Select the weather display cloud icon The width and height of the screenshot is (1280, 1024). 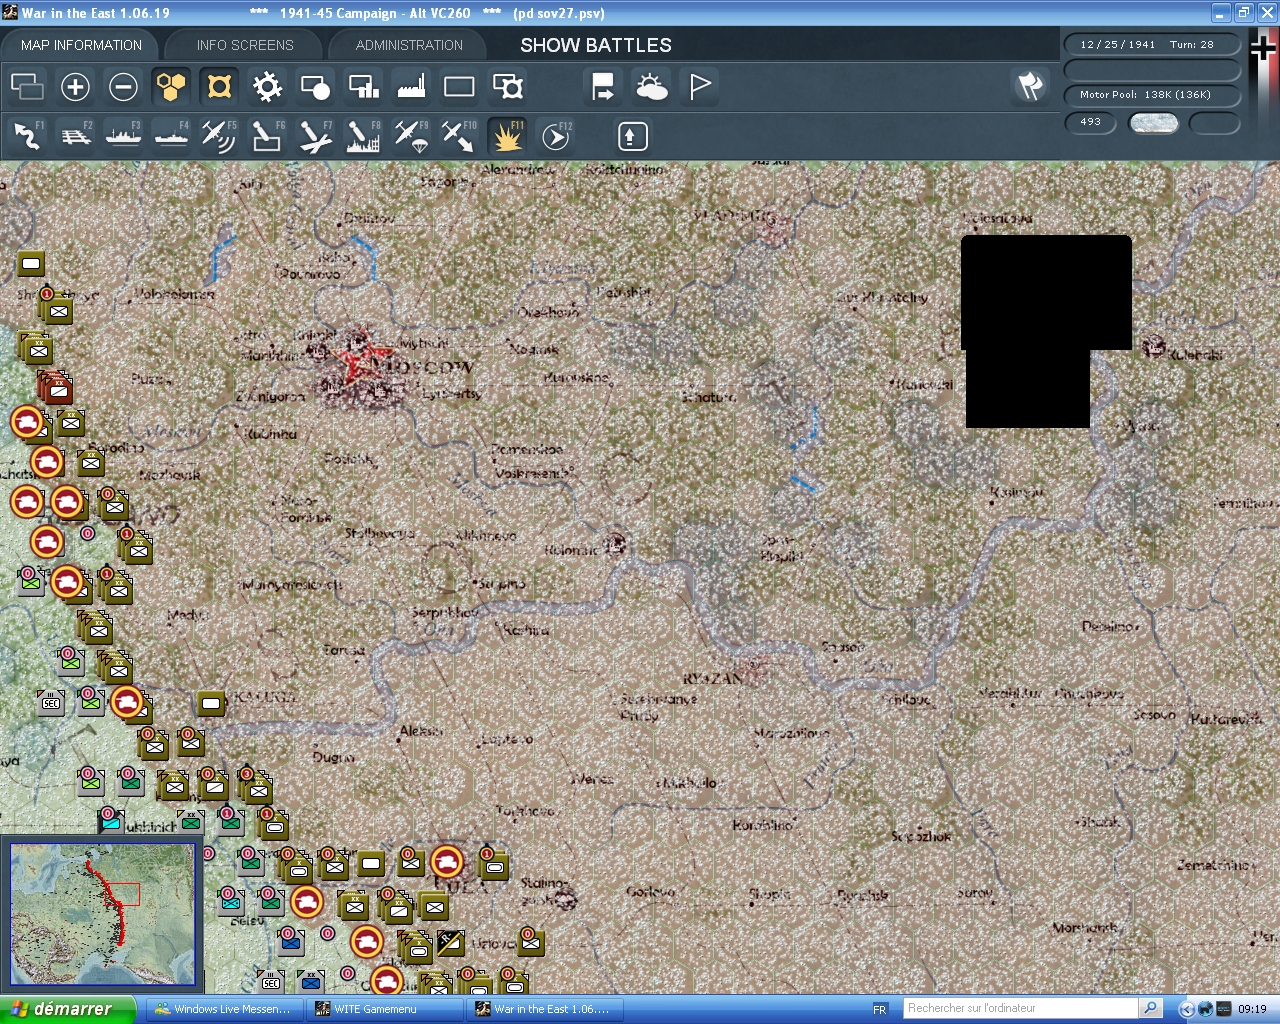pyautogui.click(x=652, y=87)
